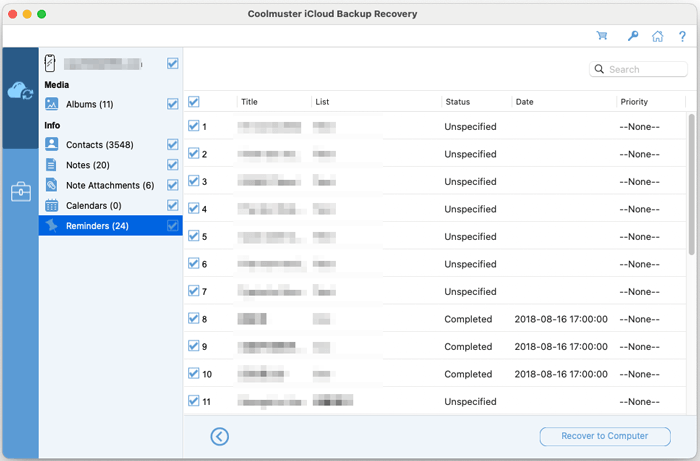Select Completed status in row 9

coord(468,347)
